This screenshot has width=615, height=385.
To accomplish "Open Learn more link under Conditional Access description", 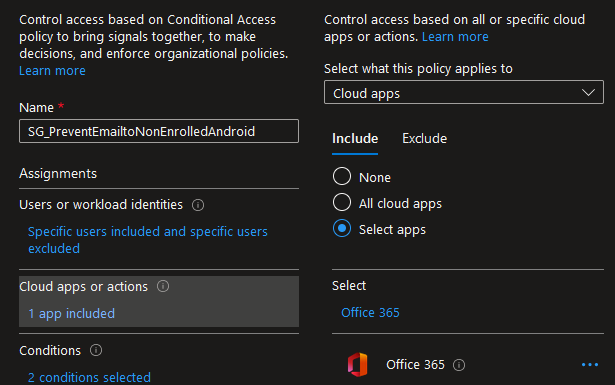I will click(x=52, y=71).
